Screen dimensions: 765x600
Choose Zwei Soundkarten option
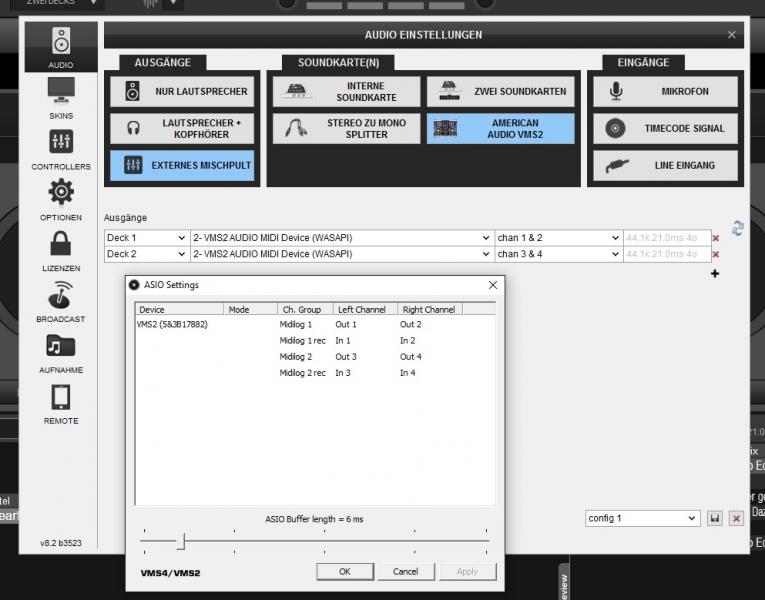coord(501,91)
